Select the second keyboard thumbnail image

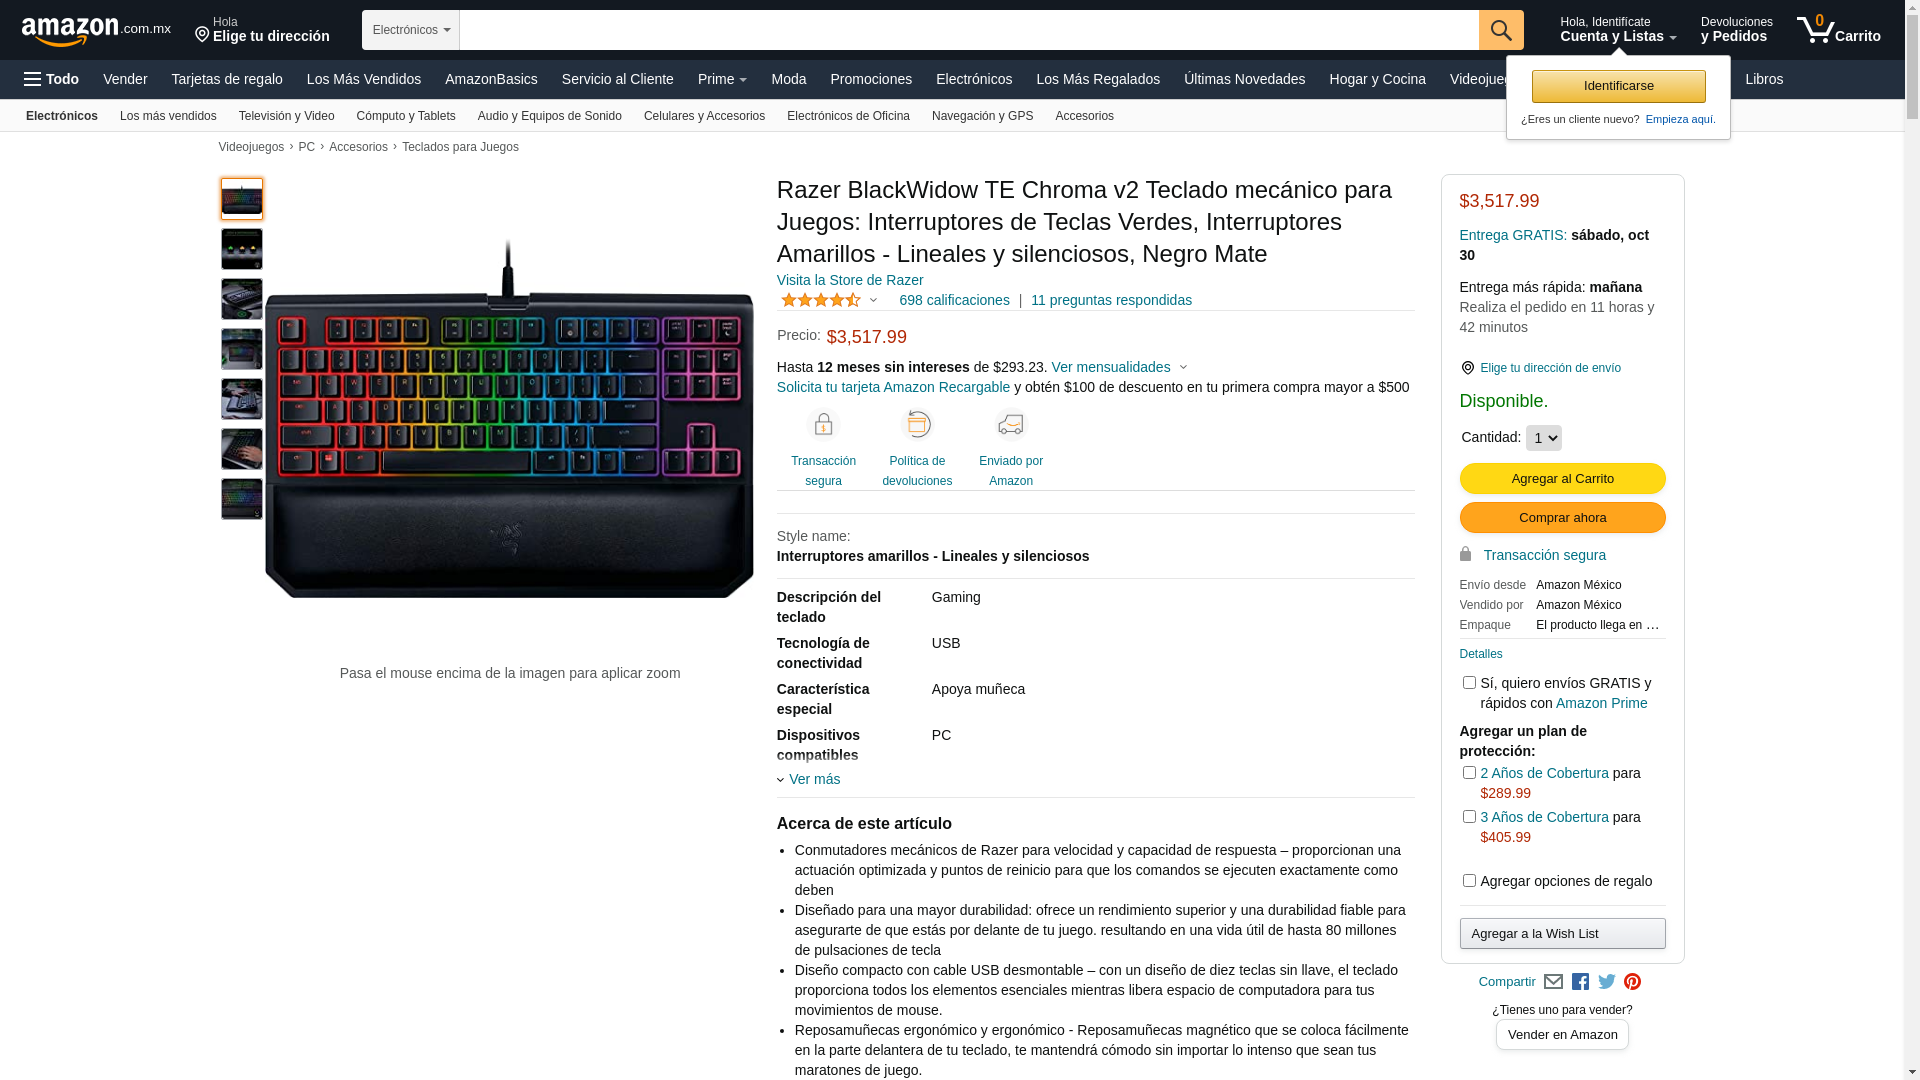point(242,249)
